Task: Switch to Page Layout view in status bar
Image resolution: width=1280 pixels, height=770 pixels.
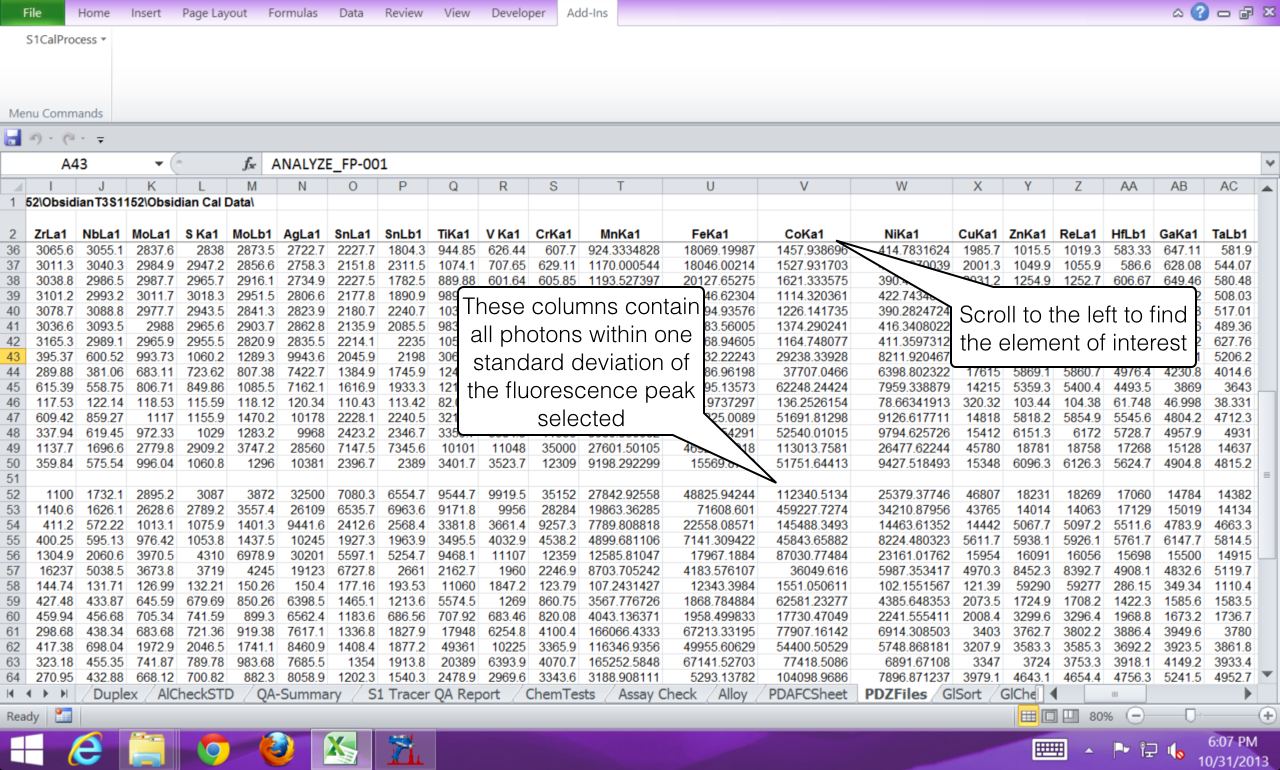Action: click(x=1048, y=716)
